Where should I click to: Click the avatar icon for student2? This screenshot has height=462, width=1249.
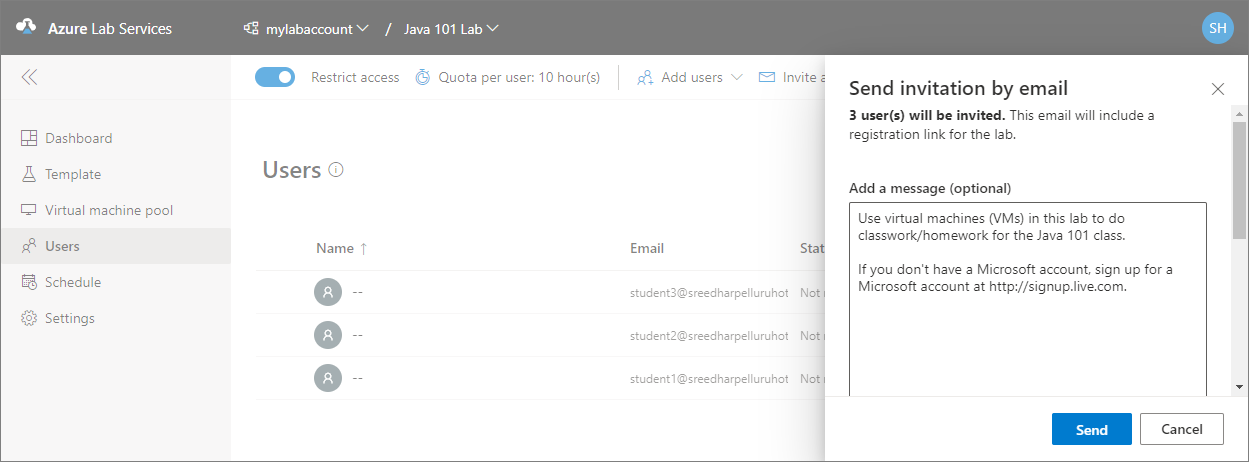pyautogui.click(x=327, y=335)
